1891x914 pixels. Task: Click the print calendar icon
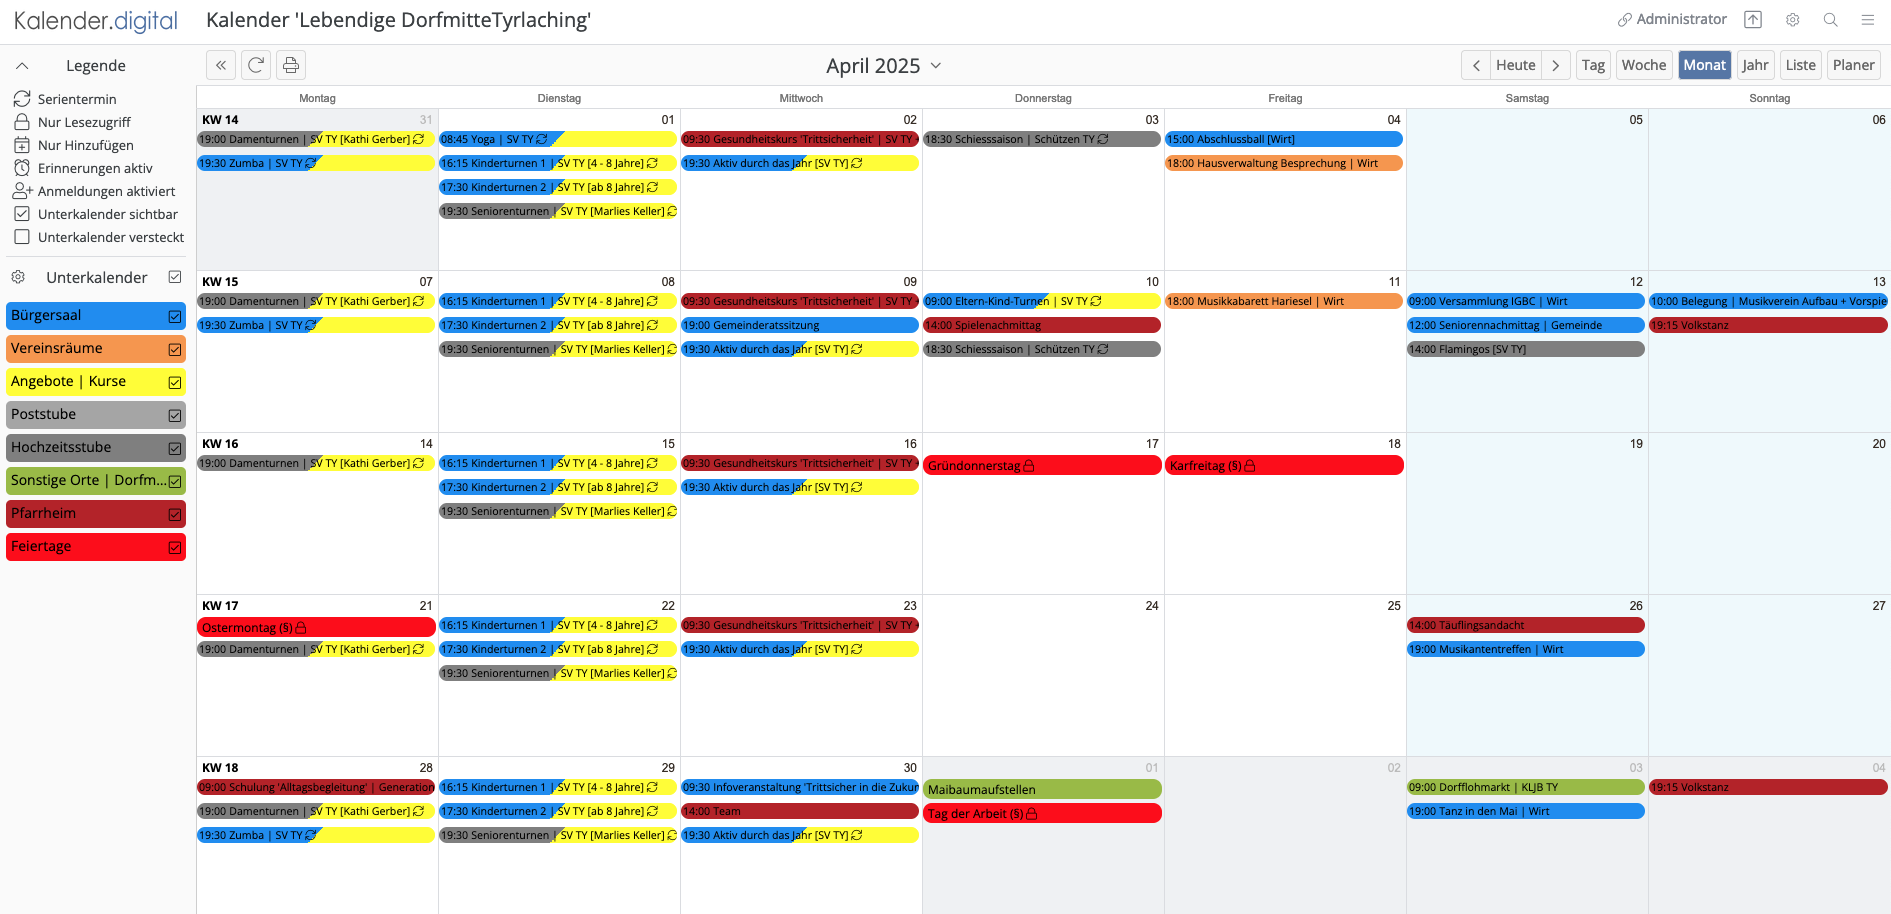pyautogui.click(x=291, y=65)
